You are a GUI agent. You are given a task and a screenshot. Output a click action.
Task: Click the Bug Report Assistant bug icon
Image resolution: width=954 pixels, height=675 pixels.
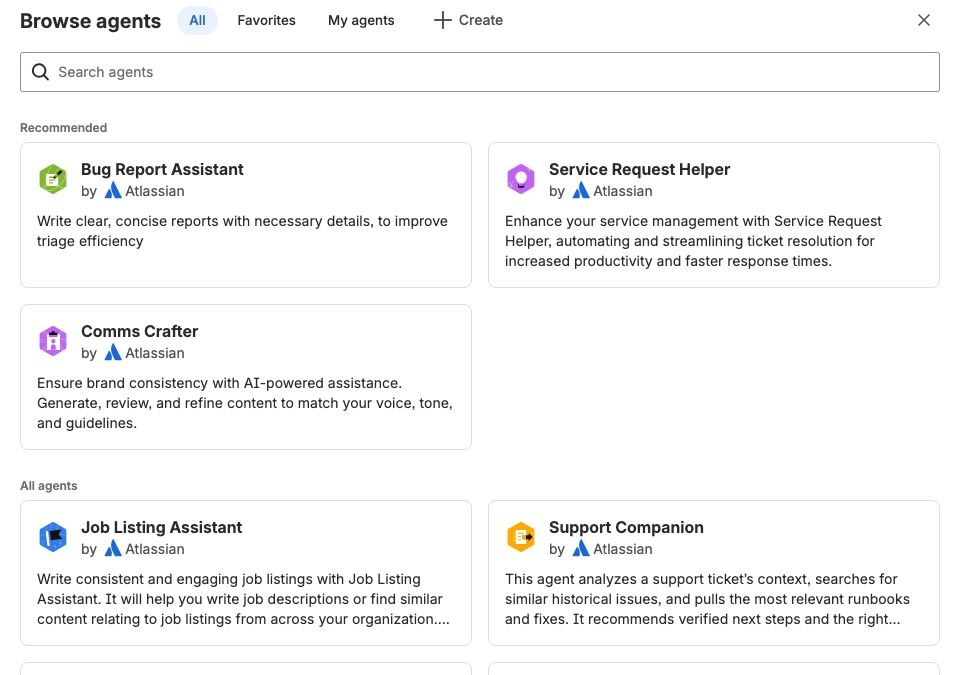click(53, 178)
